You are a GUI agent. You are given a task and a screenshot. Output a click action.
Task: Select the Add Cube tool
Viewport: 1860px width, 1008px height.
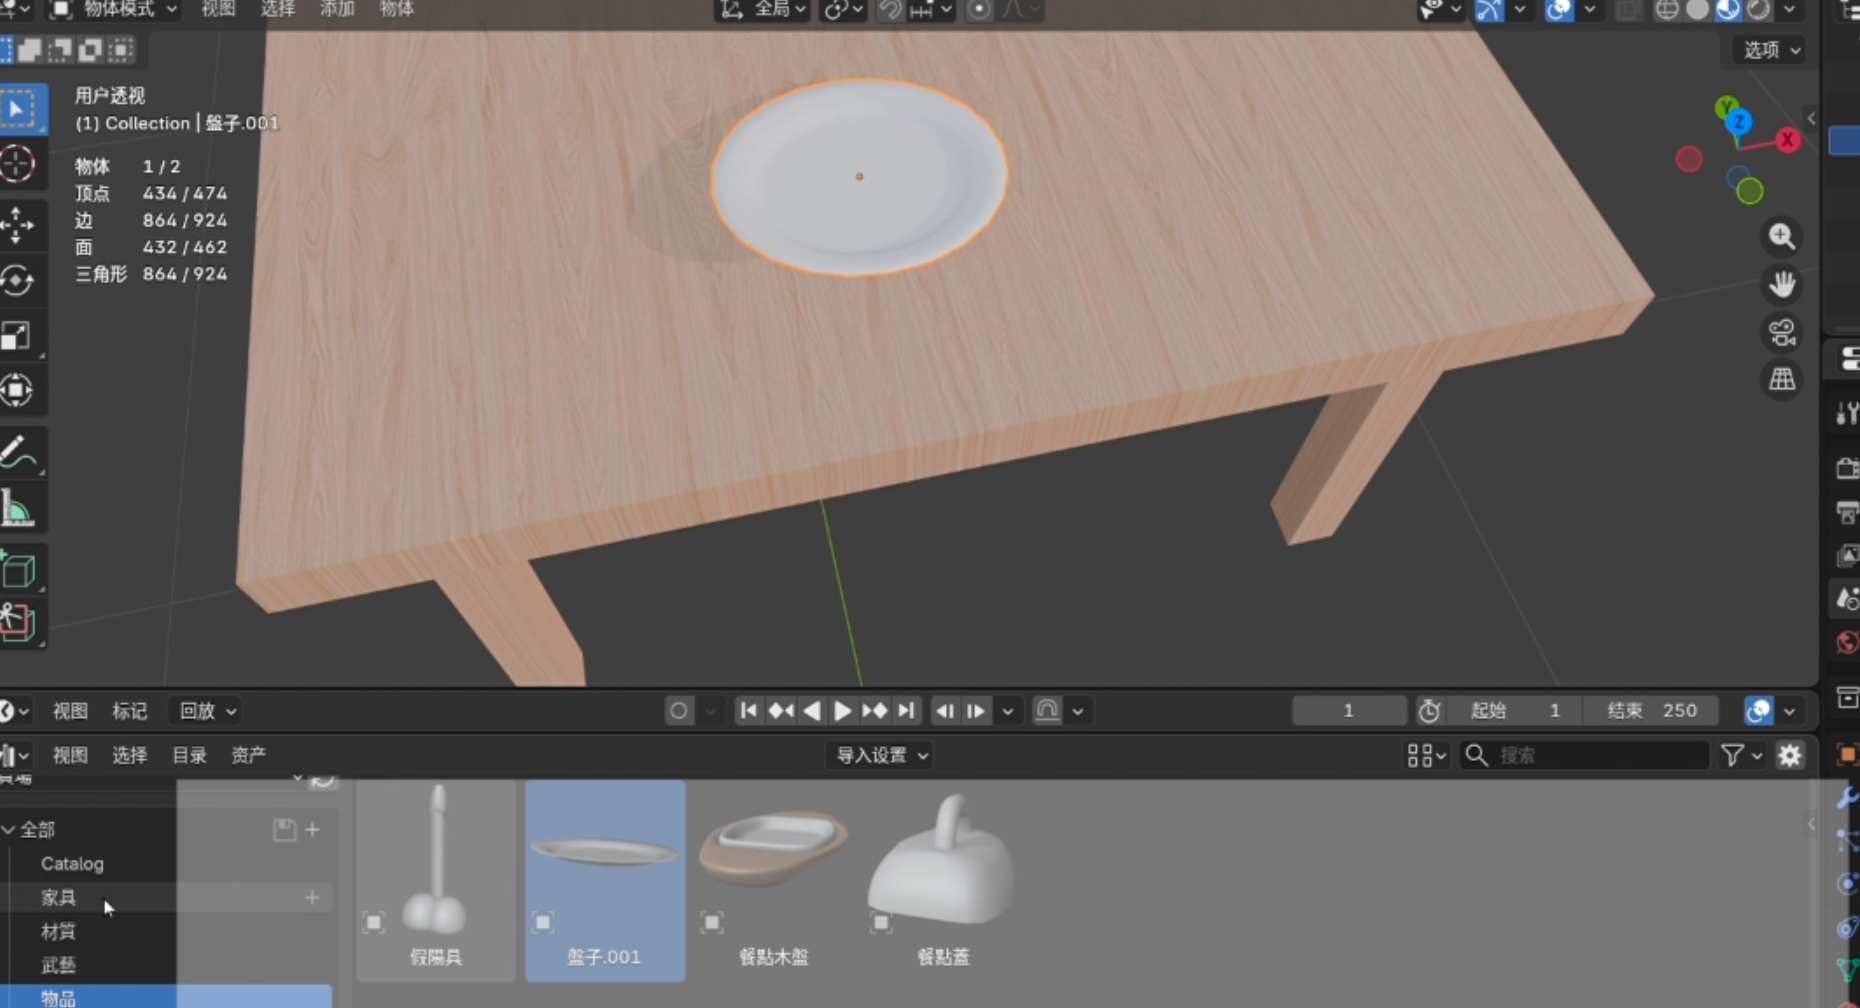coord(18,571)
